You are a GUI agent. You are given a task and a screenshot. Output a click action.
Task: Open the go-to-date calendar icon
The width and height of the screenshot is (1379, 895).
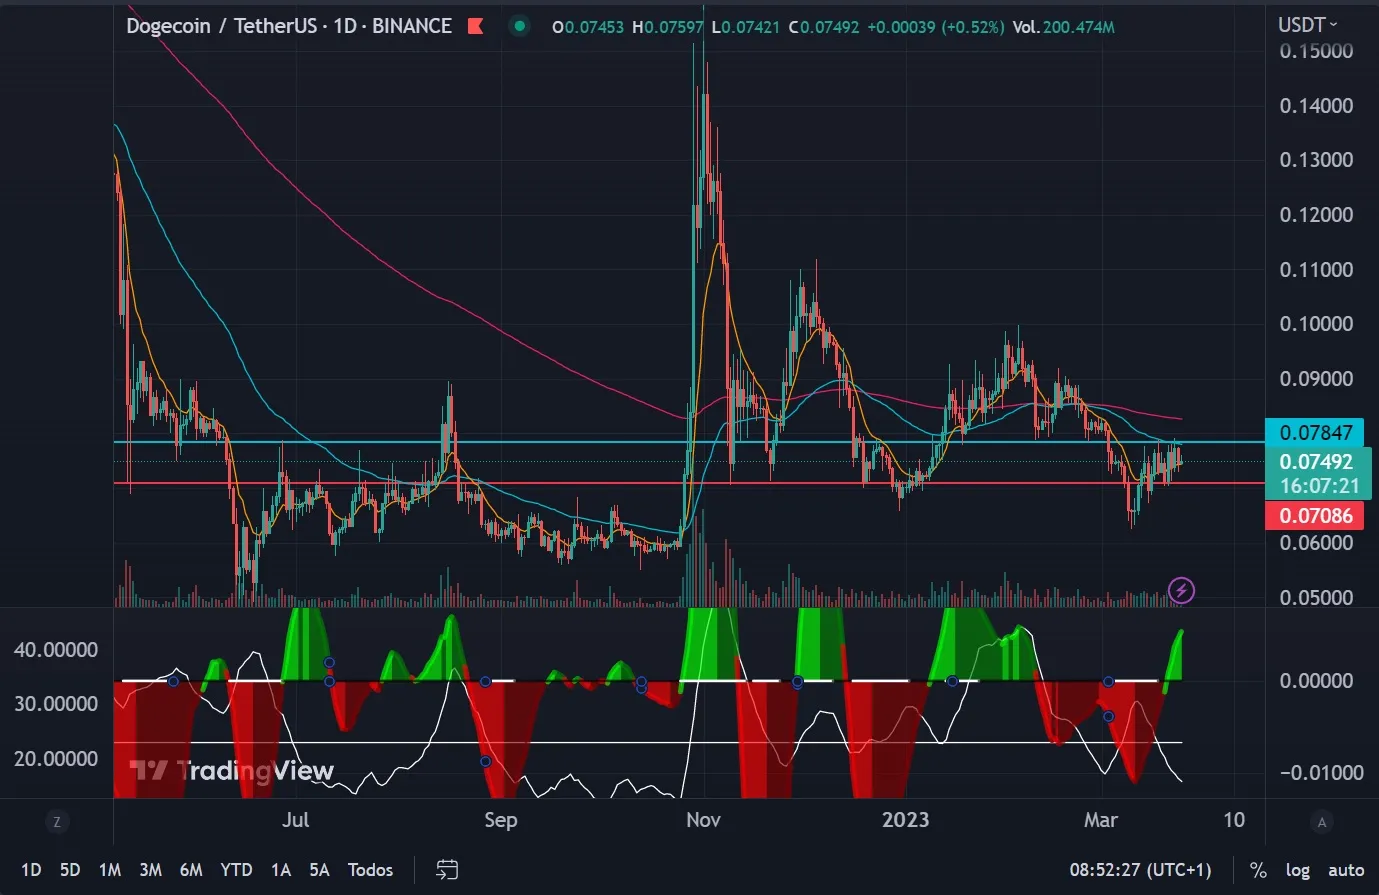click(x=447, y=870)
